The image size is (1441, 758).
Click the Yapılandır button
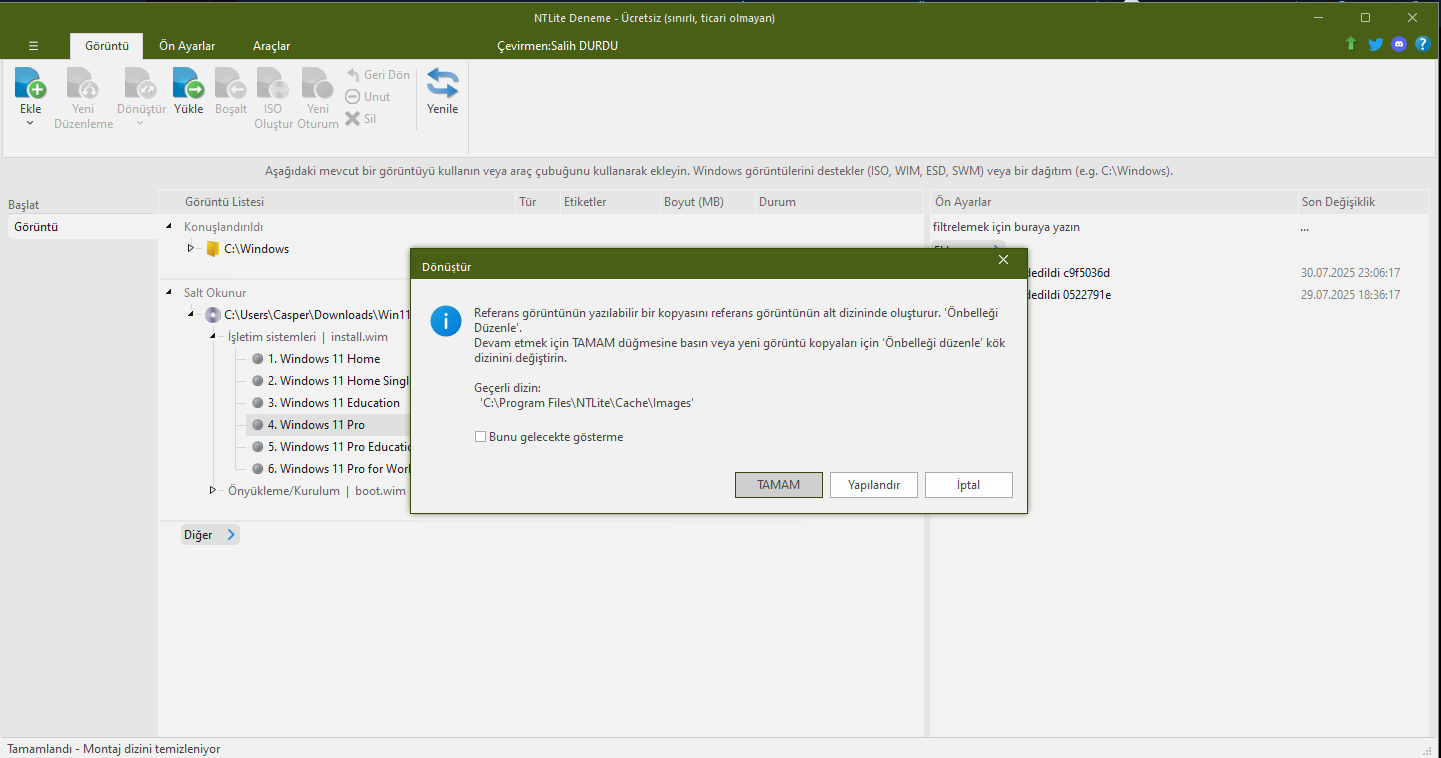874,485
